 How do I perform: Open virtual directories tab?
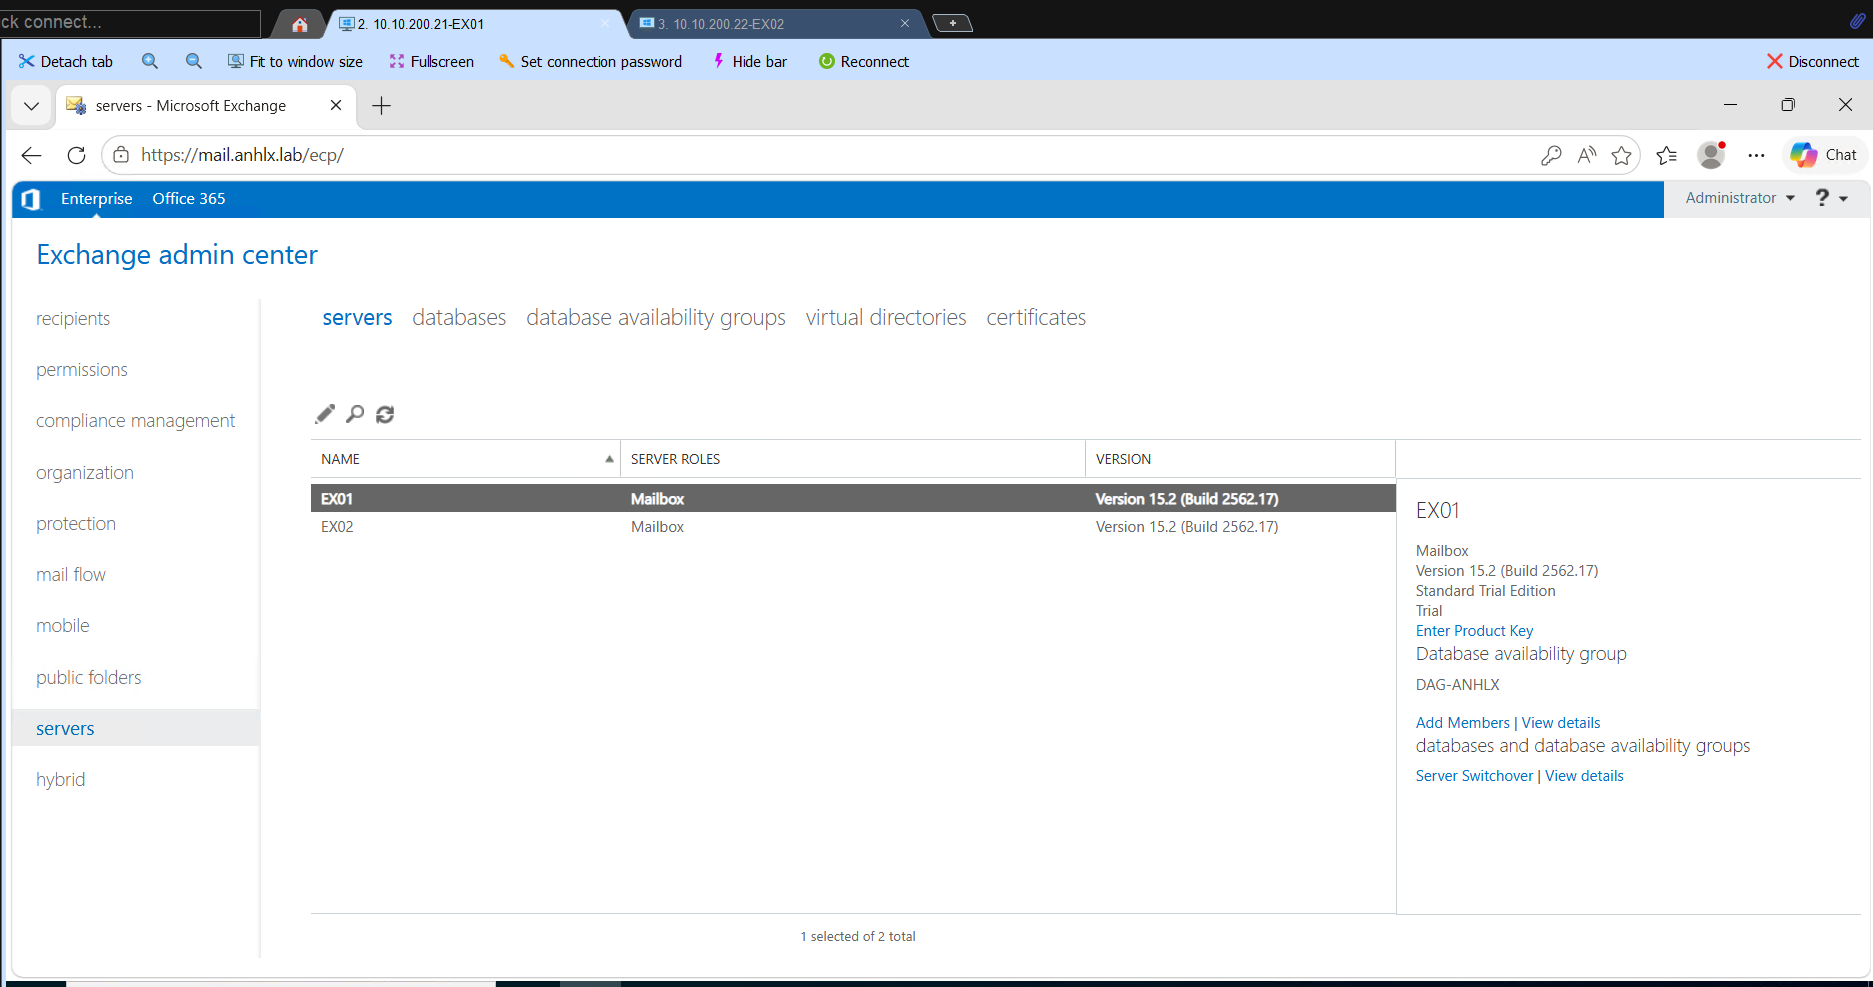click(886, 318)
